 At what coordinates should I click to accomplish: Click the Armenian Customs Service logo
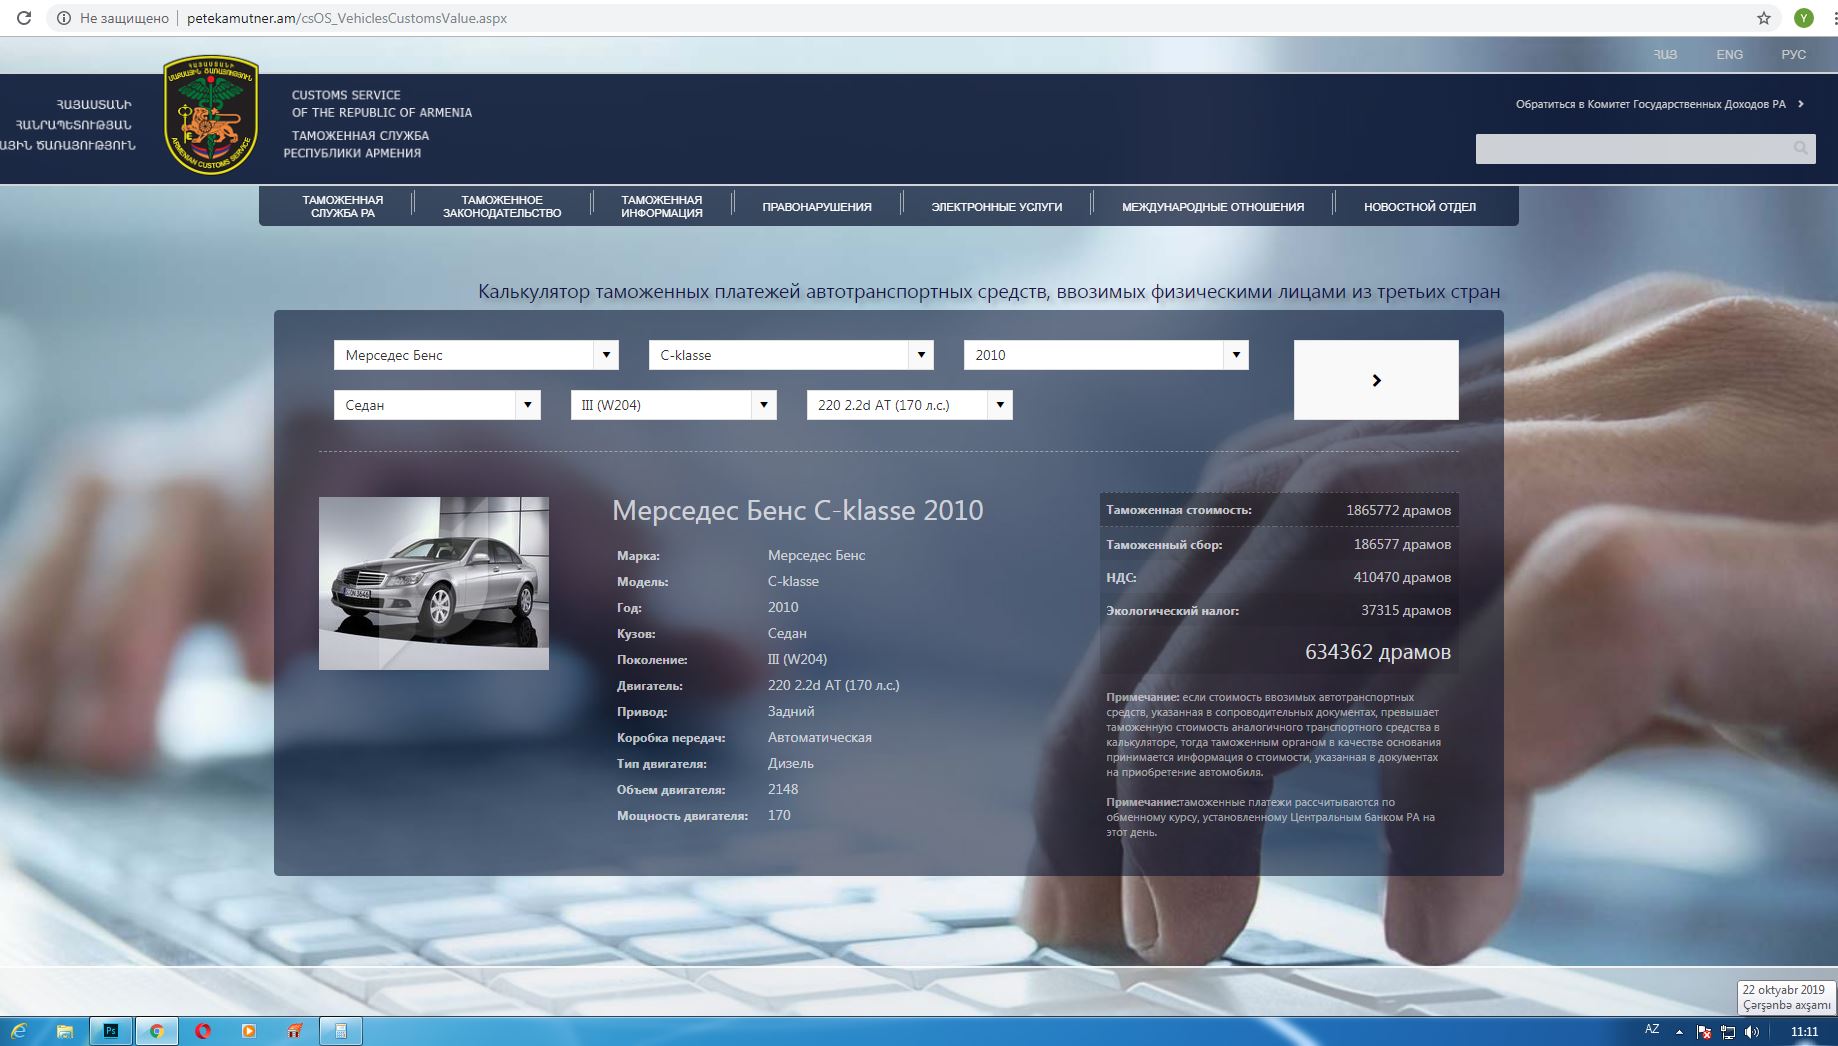211,115
